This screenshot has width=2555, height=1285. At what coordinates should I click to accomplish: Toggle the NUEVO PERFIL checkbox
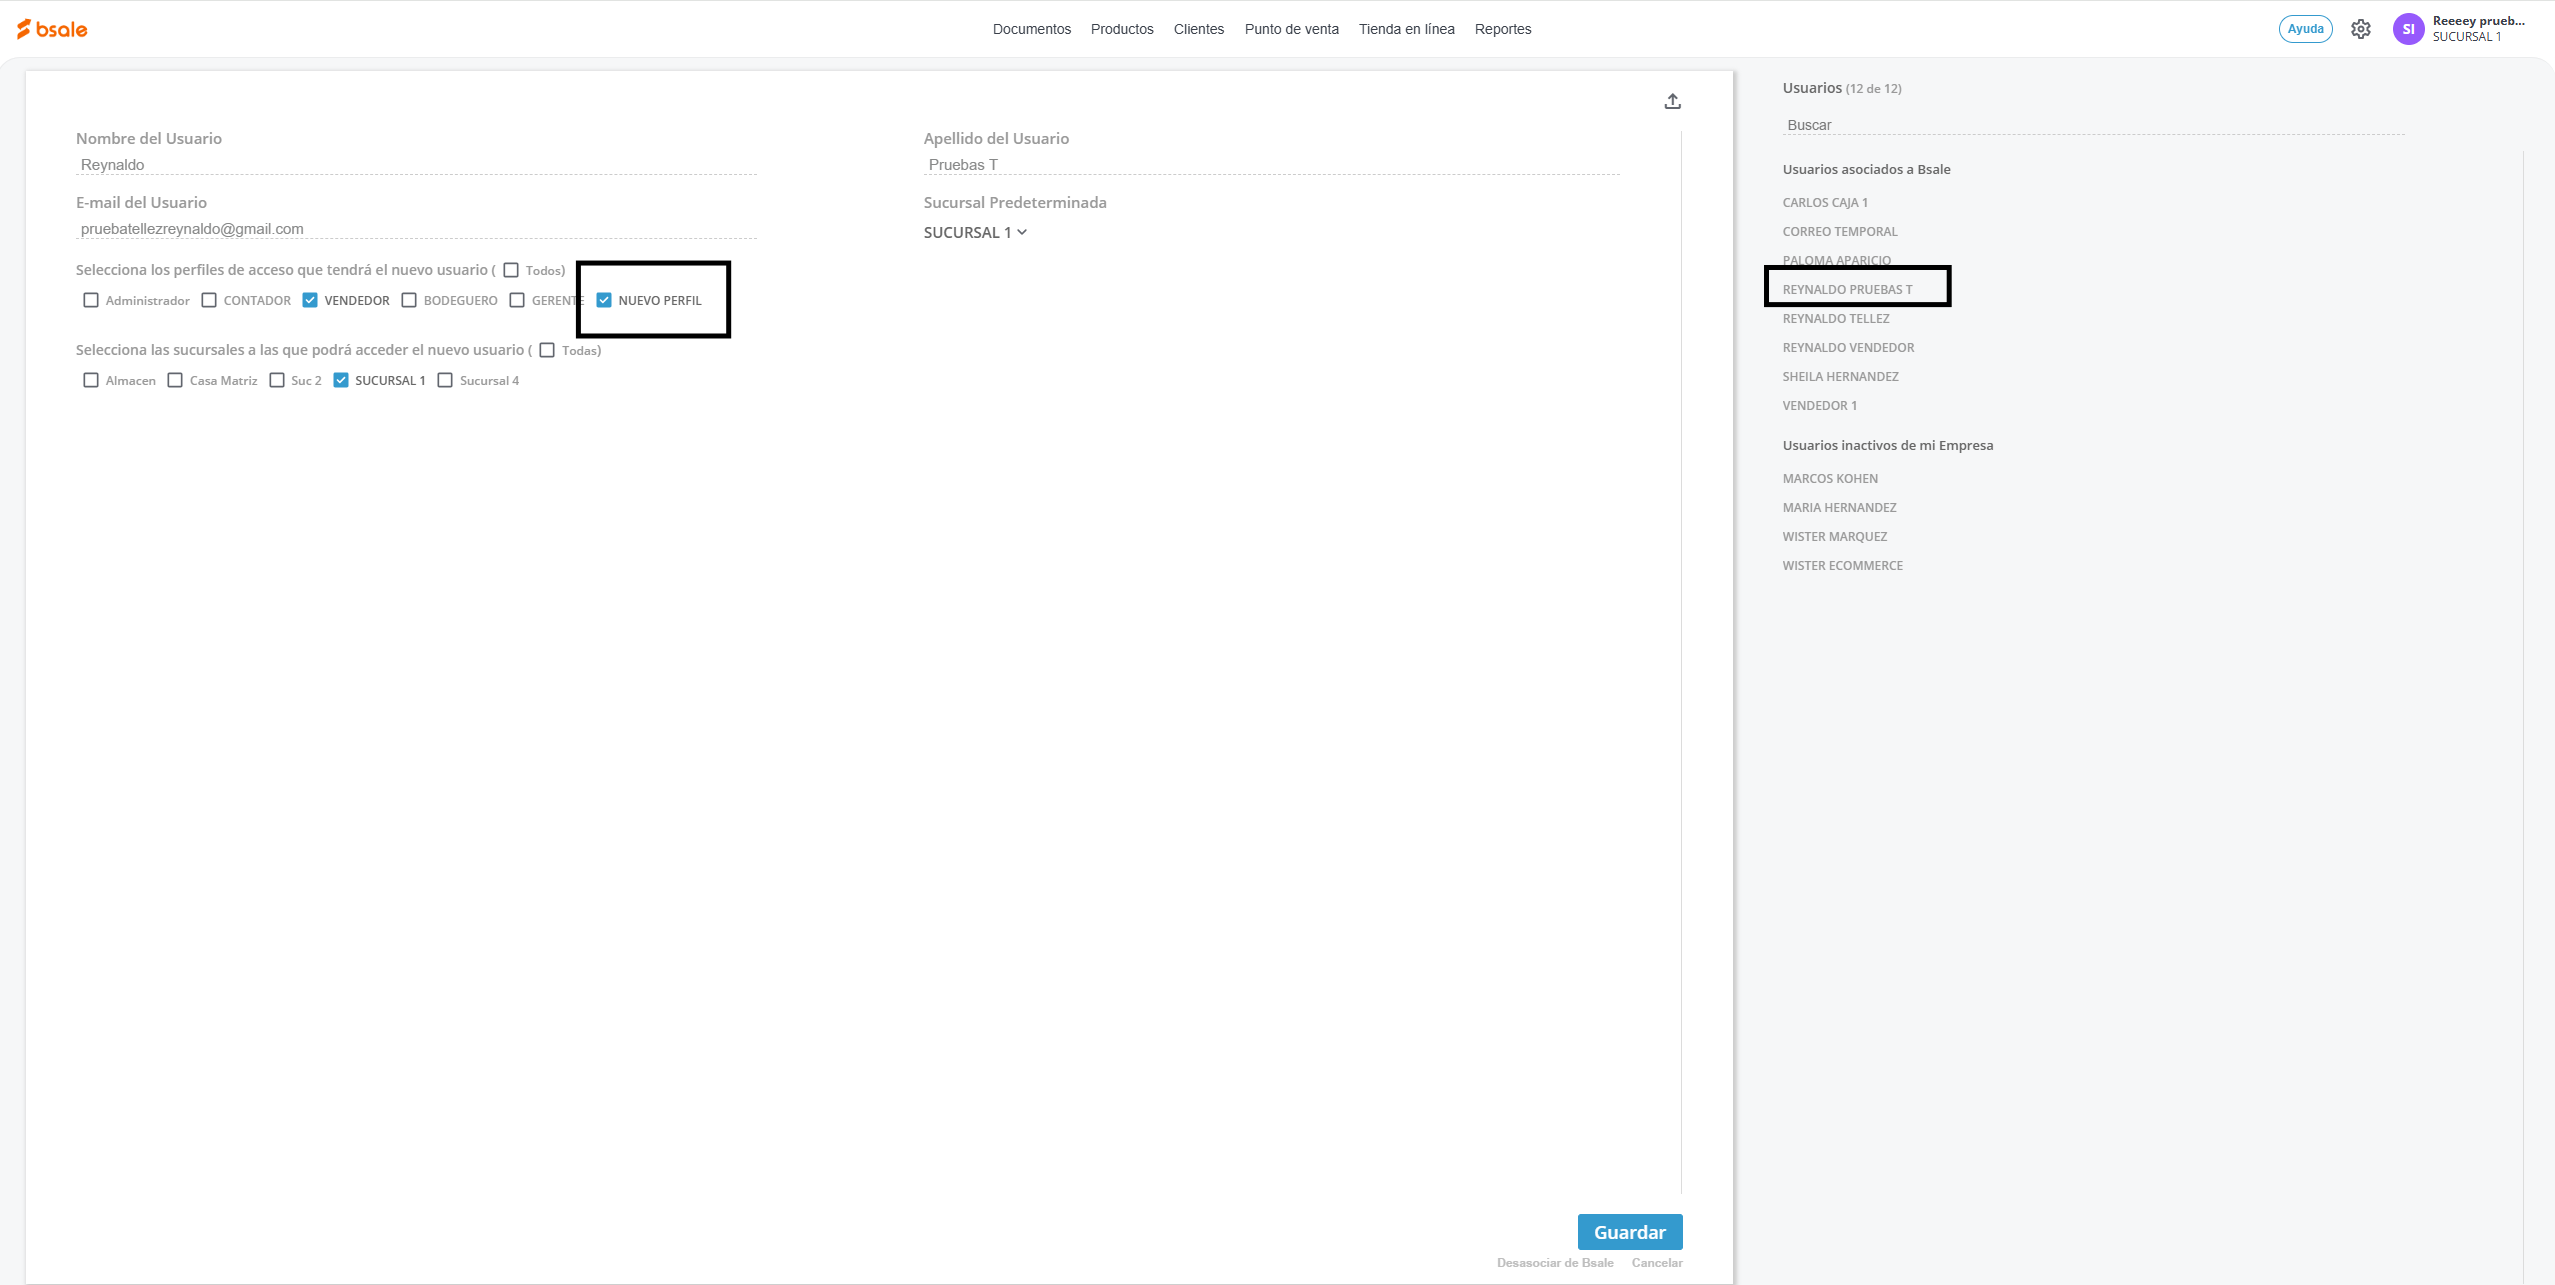click(x=604, y=300)
